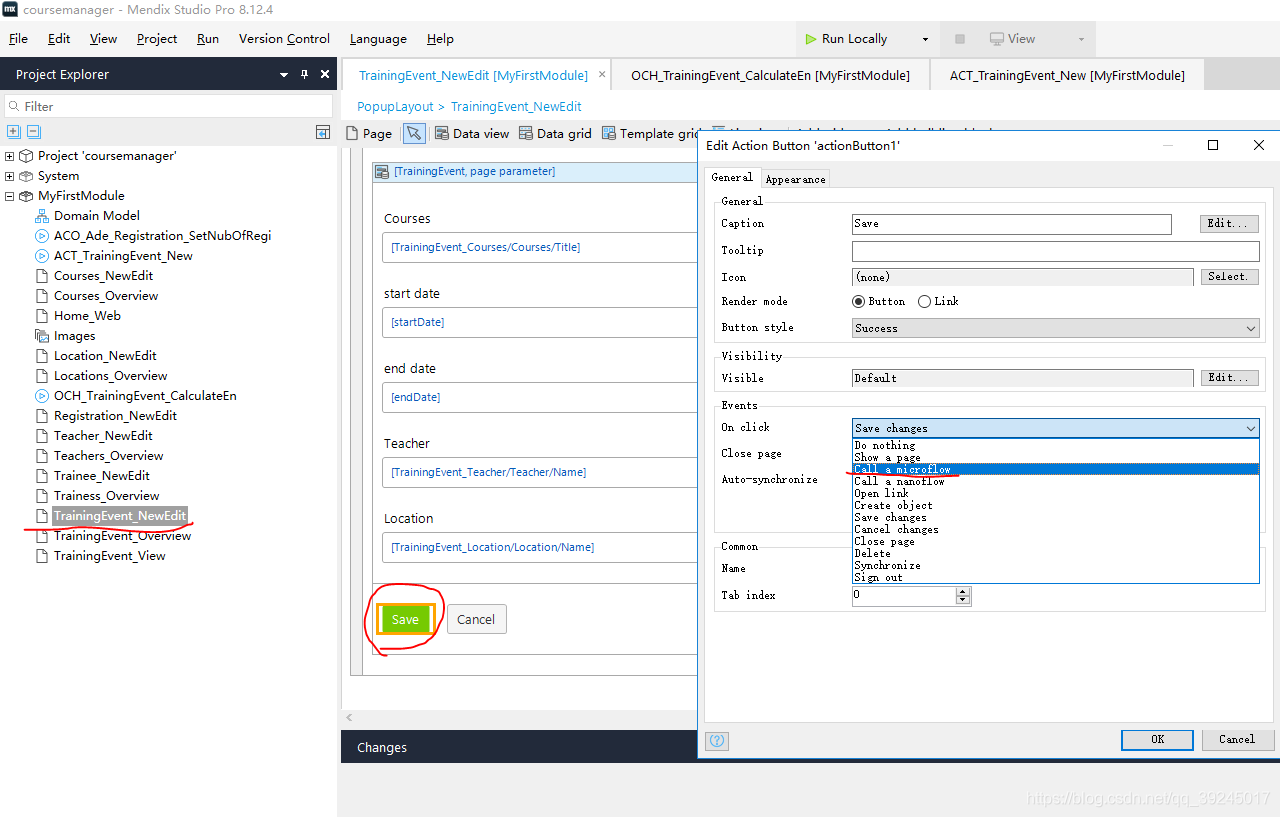Choose 'Call a microflow' from On click list
Screen dimensions: 1280x817
(903, 469)
